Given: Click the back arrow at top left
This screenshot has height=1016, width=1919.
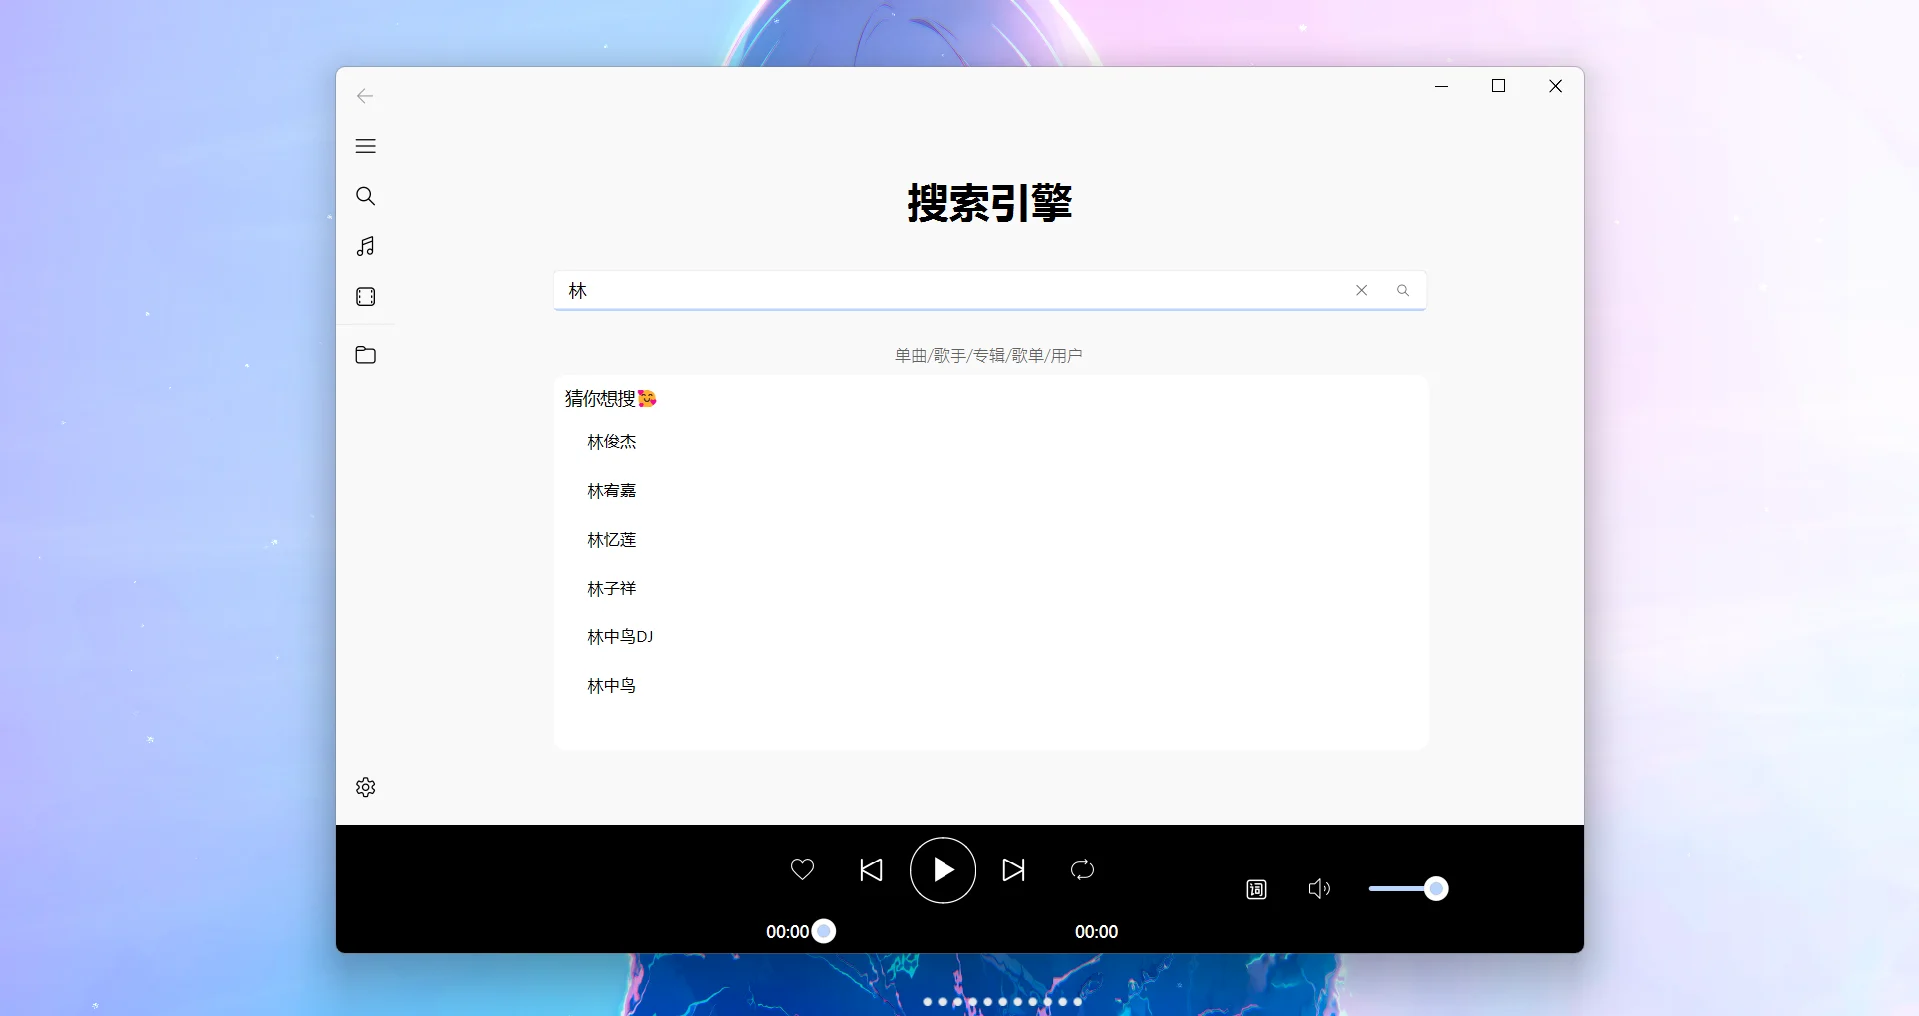Looking at the screenshot, I should 365,96.
